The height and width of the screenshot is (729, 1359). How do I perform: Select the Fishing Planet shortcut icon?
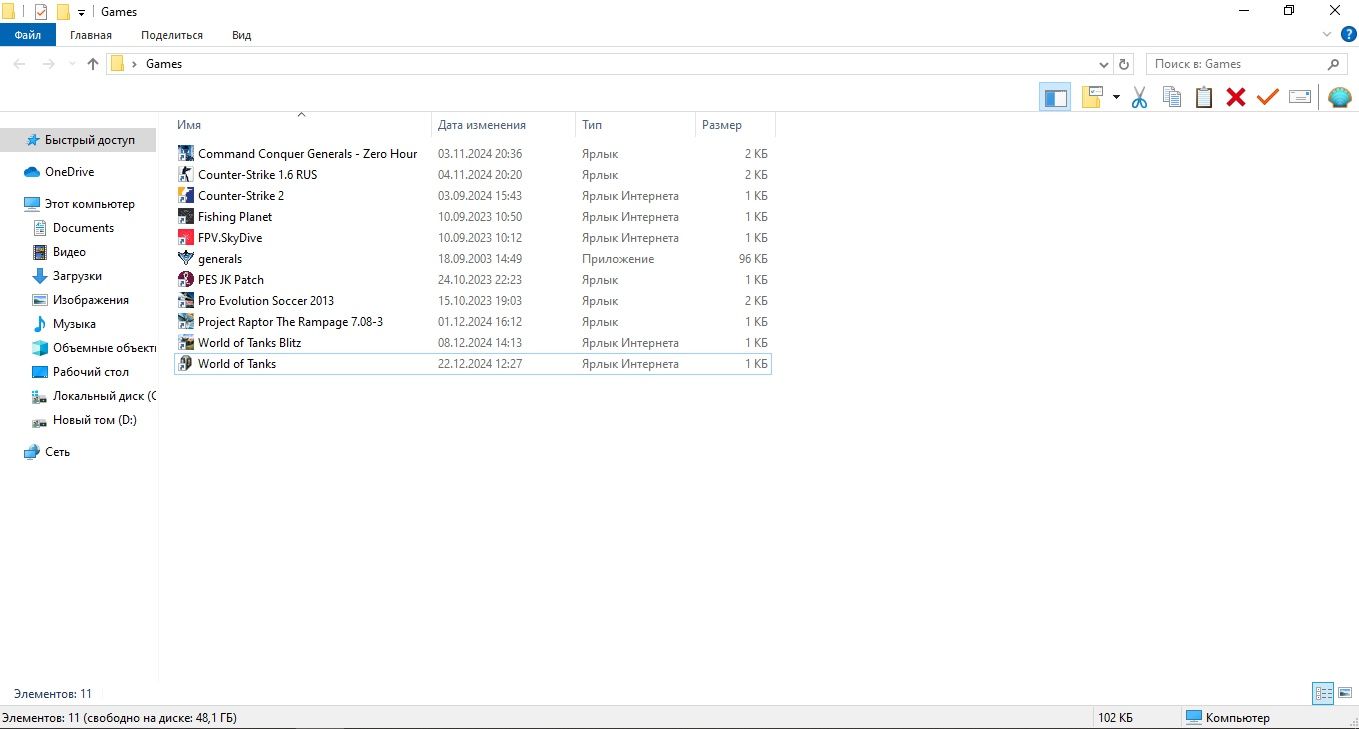[185, 217]
